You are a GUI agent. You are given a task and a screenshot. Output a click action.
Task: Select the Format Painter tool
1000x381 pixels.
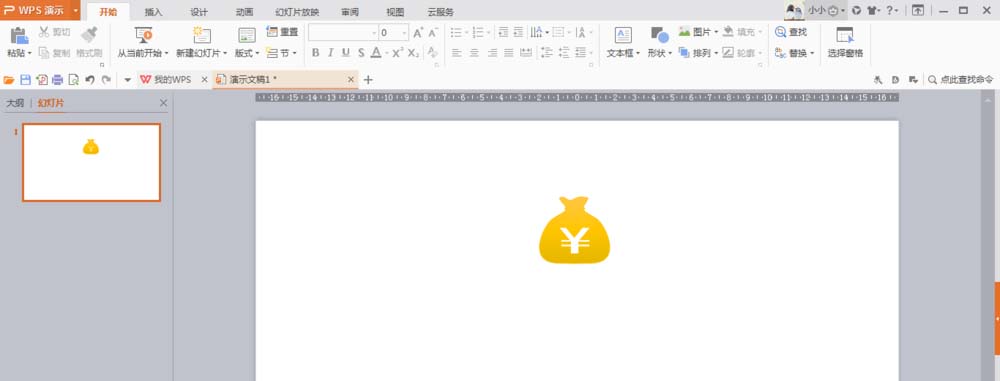89,35
